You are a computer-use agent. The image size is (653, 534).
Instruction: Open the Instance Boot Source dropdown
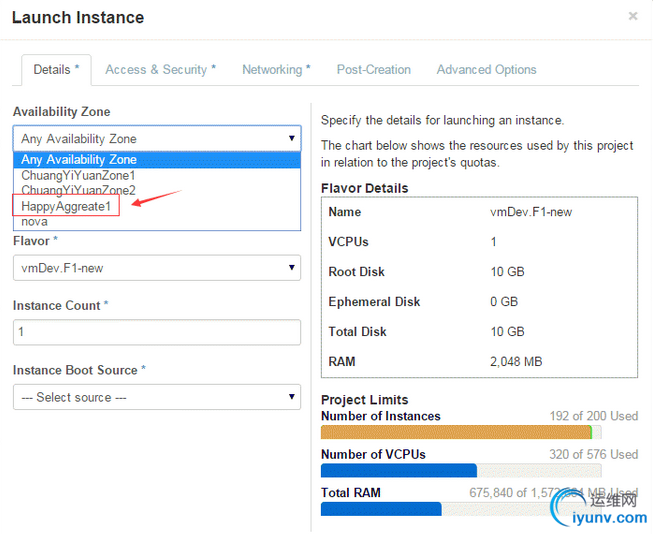coord(156,397)
